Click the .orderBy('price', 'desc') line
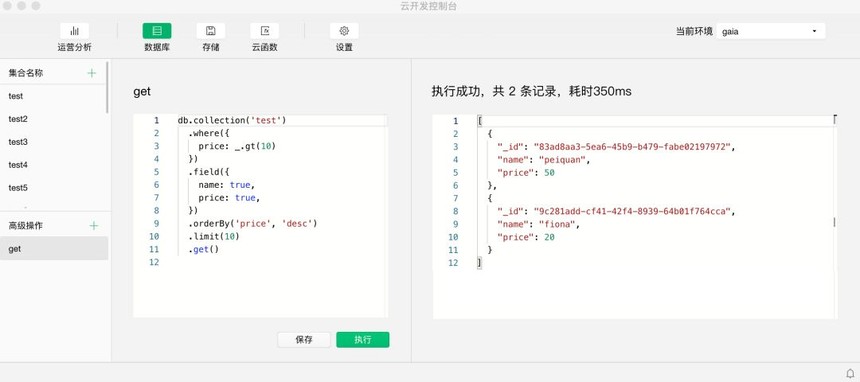Image resolution: width=860 pixels, height=382 pixels. pyautogui.click(x=253, y=223)
